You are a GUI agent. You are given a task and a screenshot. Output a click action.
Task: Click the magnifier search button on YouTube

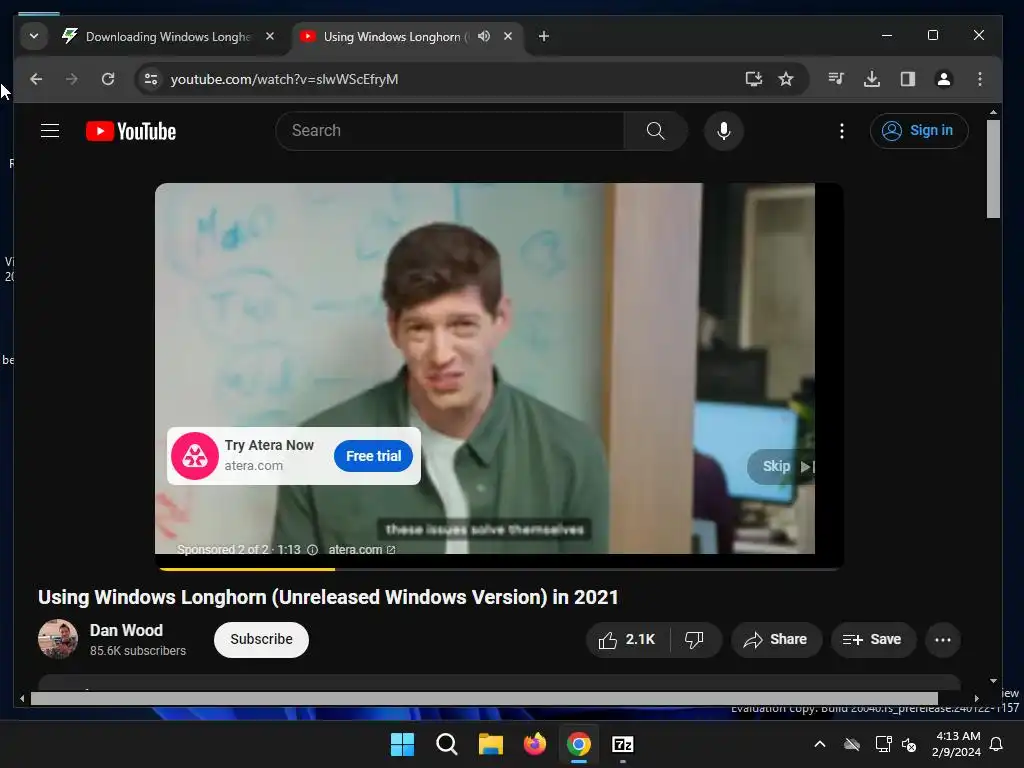coord(656,131)
